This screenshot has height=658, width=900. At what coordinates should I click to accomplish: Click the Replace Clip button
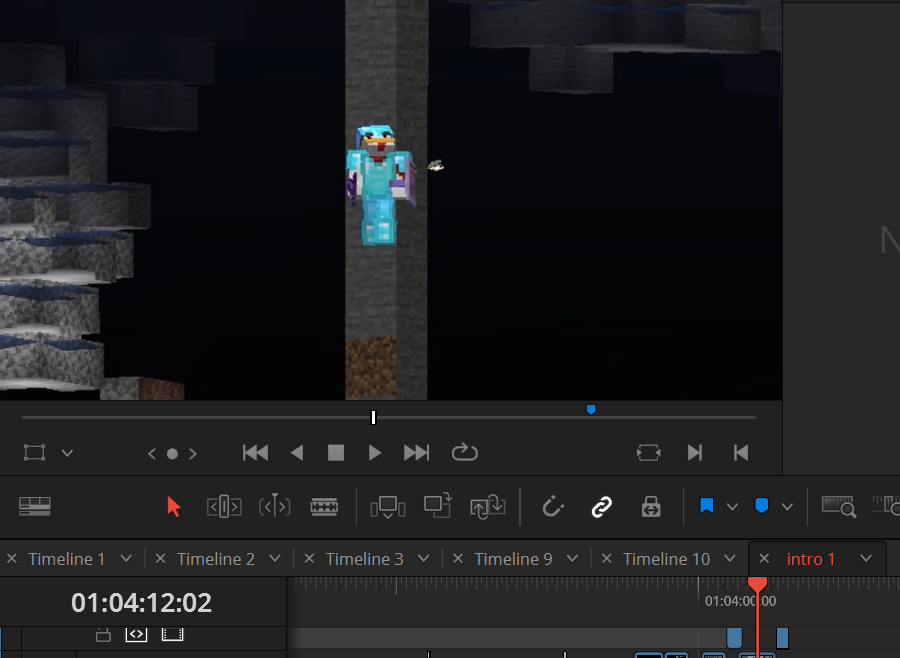point(487,507)
